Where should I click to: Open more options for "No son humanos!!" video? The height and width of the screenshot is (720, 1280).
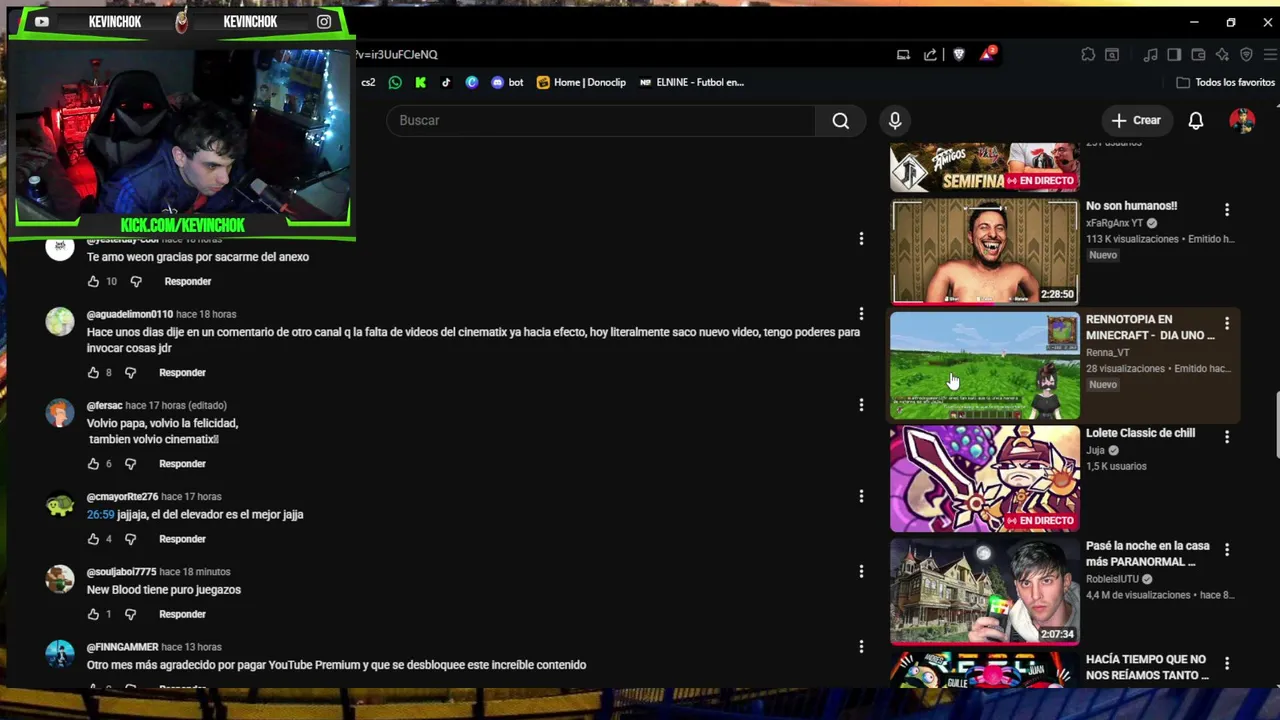point(1227,210)
